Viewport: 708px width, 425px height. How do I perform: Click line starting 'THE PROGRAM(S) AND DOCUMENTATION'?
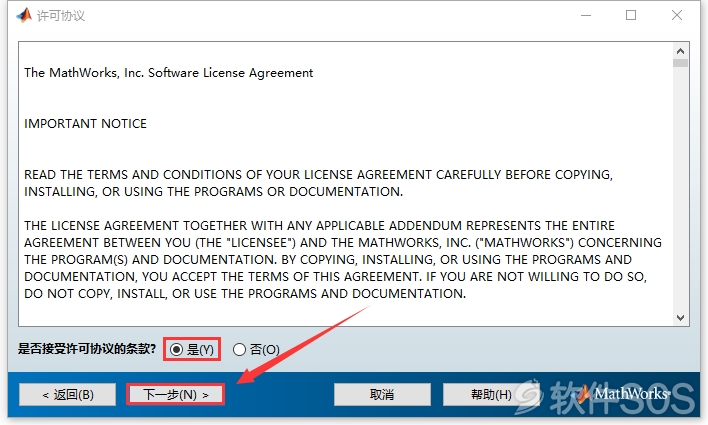pos(328,260)
